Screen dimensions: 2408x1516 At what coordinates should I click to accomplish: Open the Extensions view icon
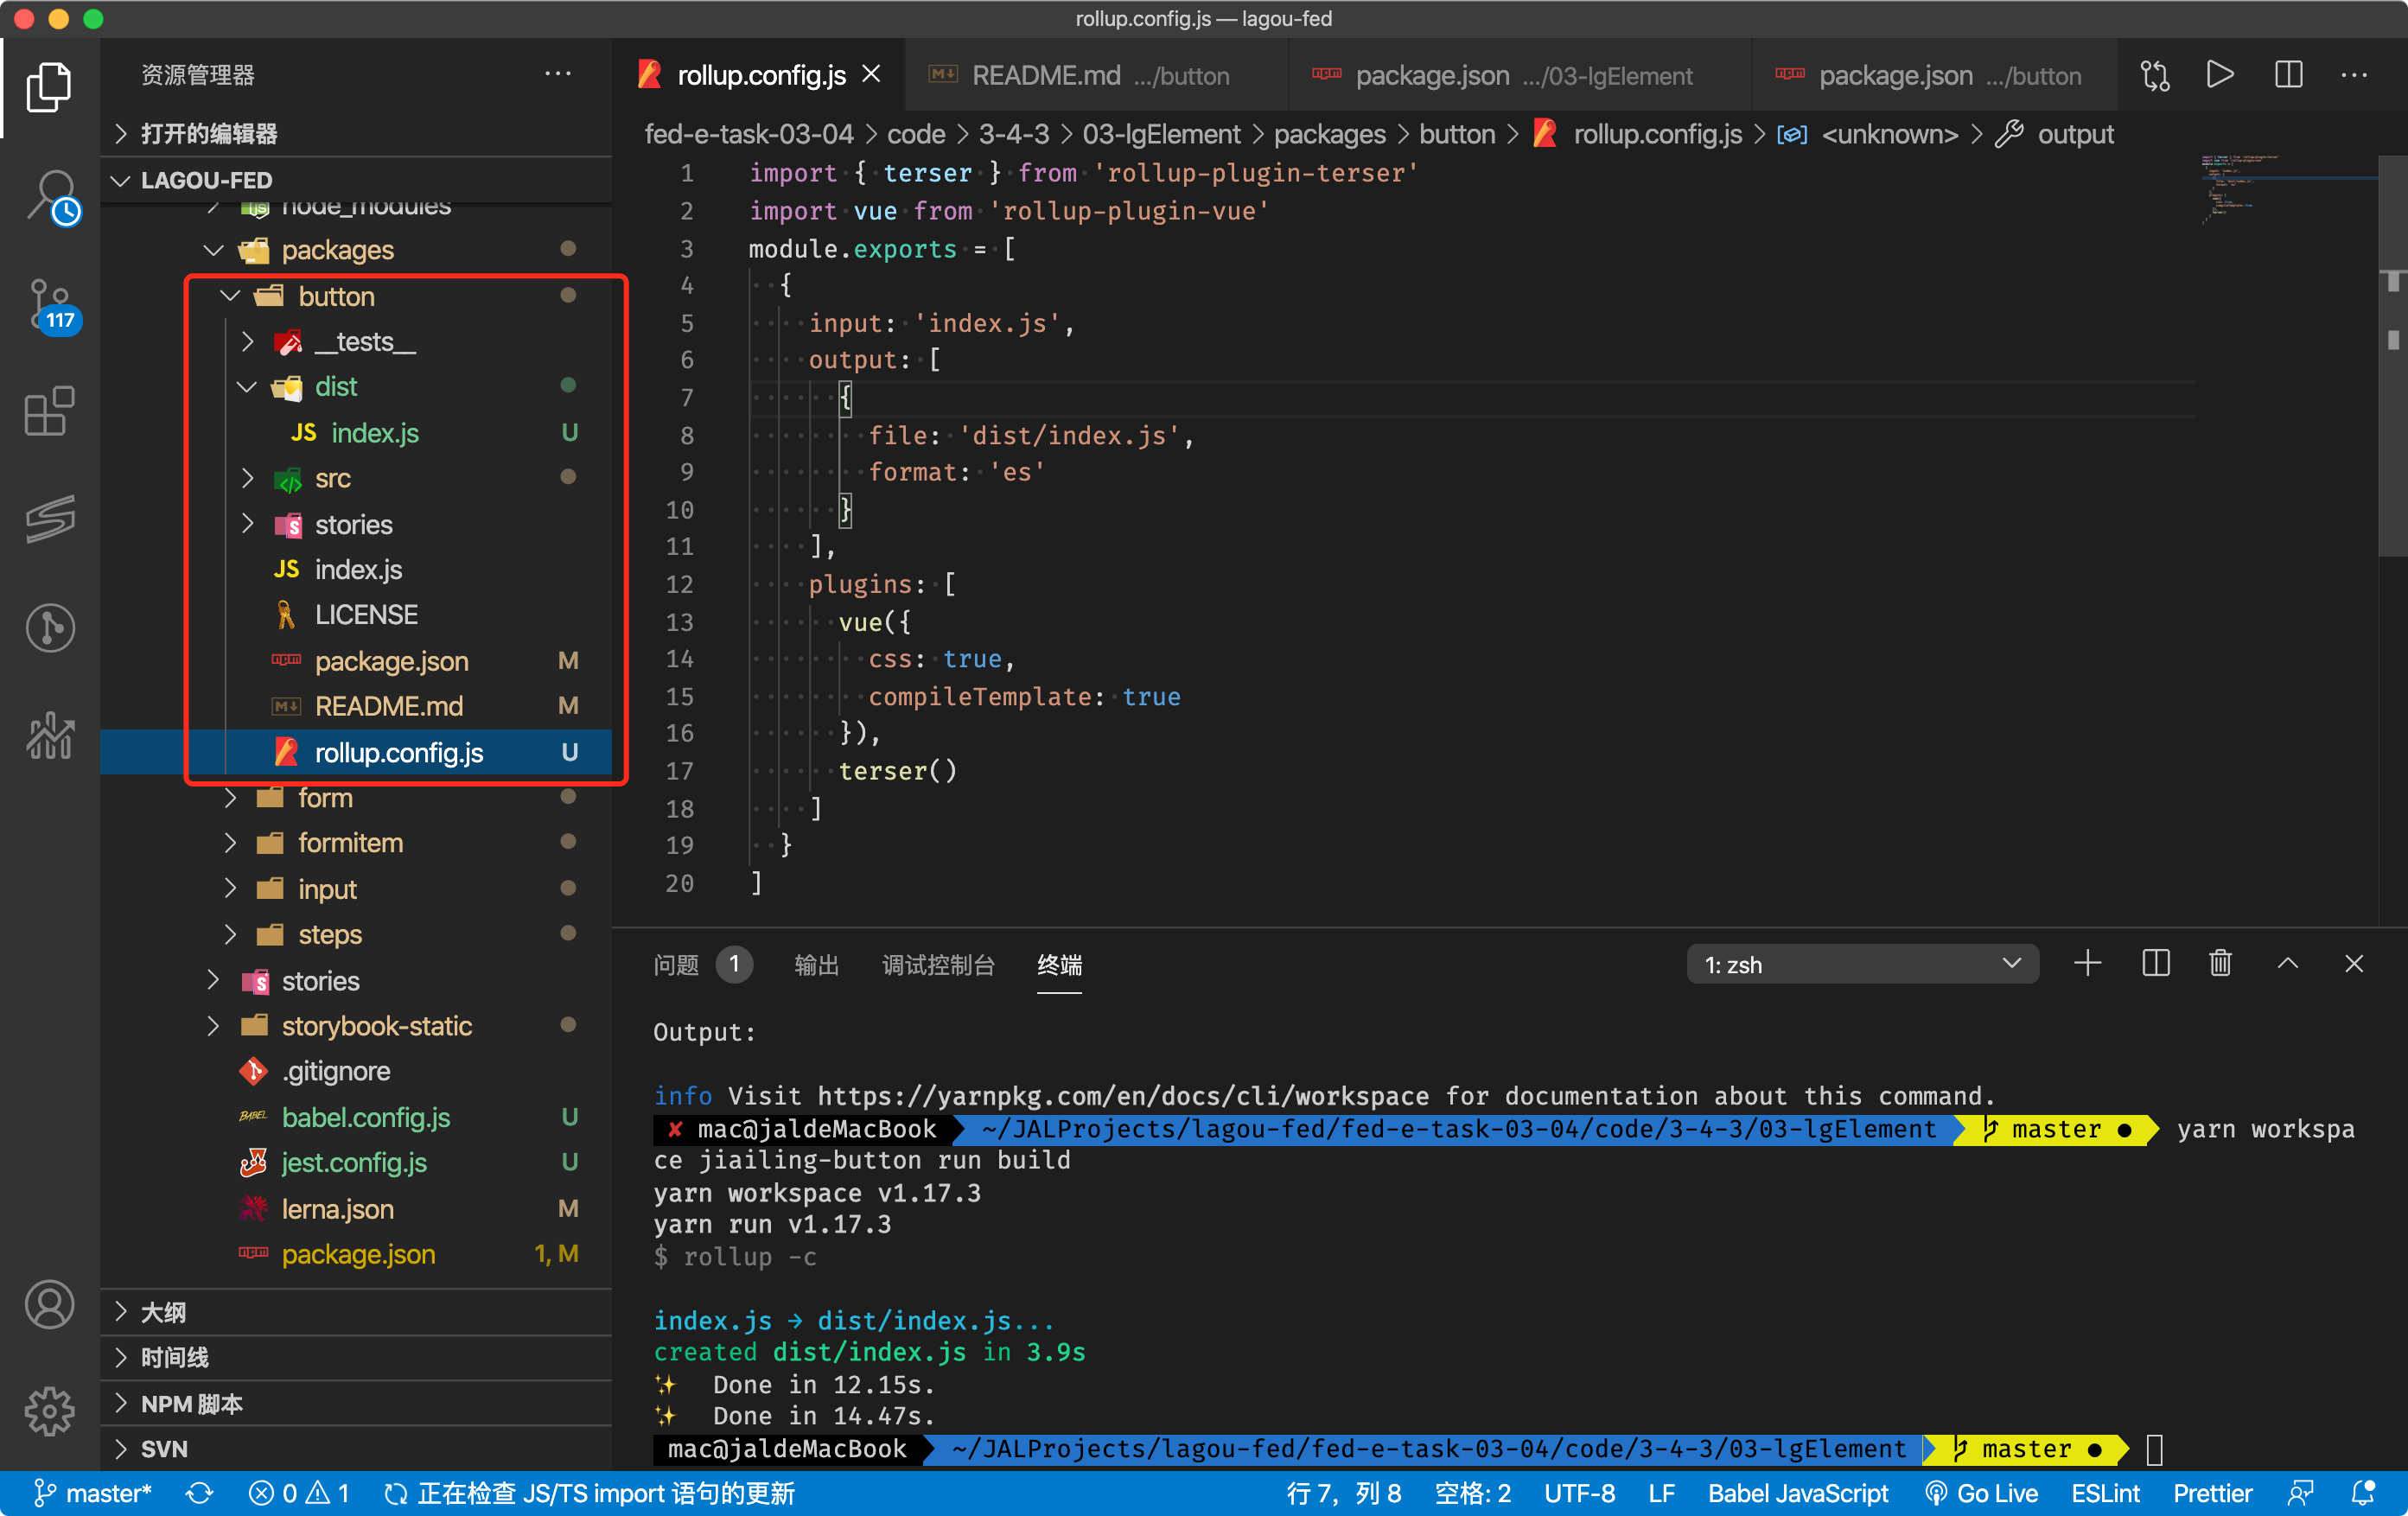click(50, 410)
